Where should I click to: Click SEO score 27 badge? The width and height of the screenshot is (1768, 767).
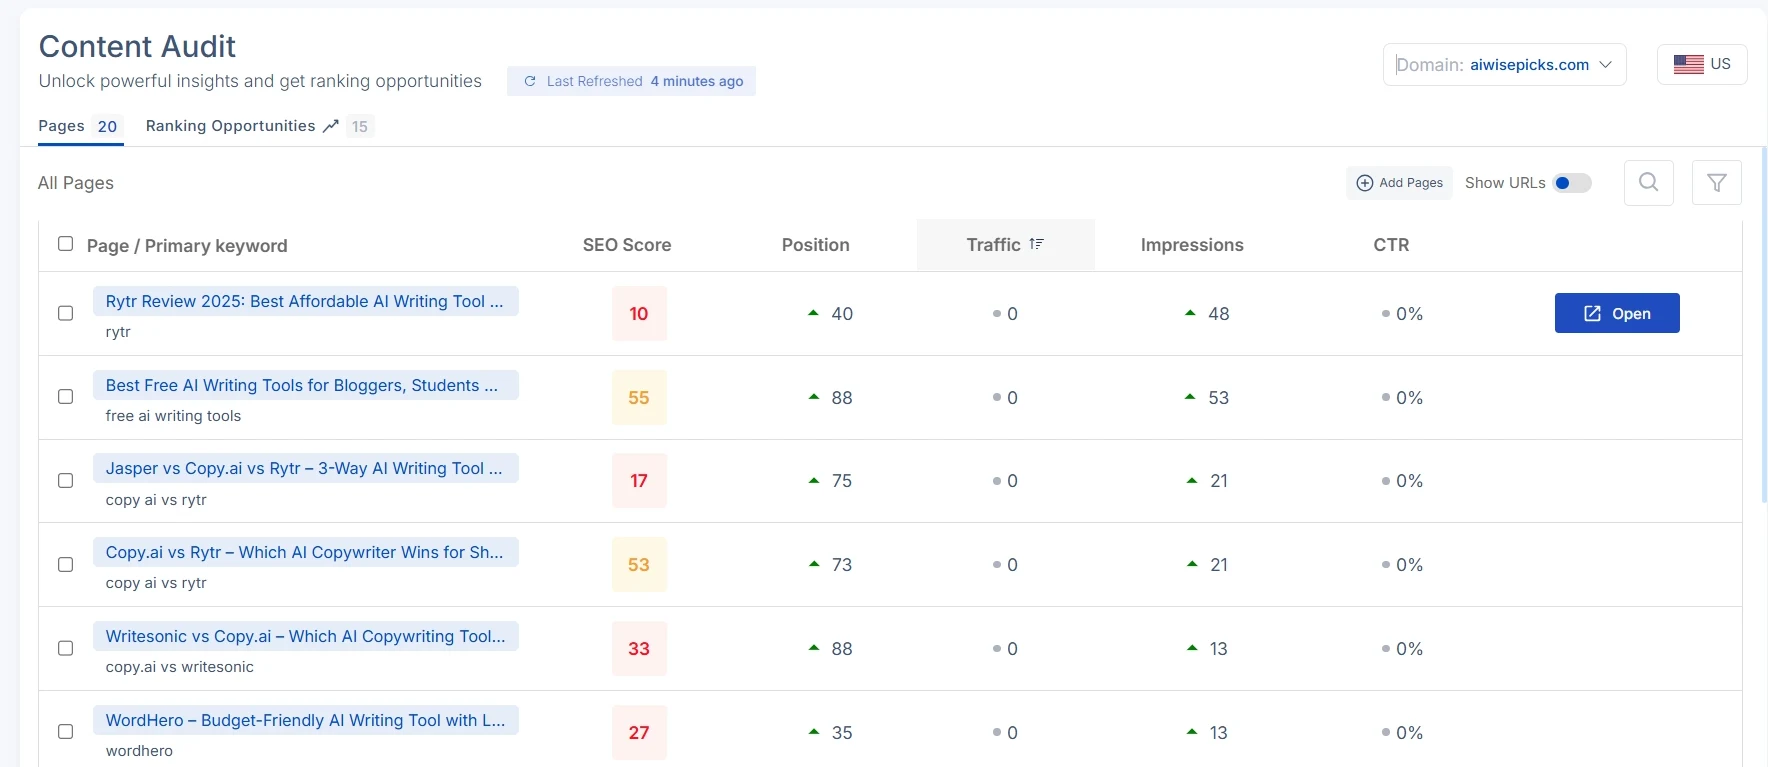[639, 732]
